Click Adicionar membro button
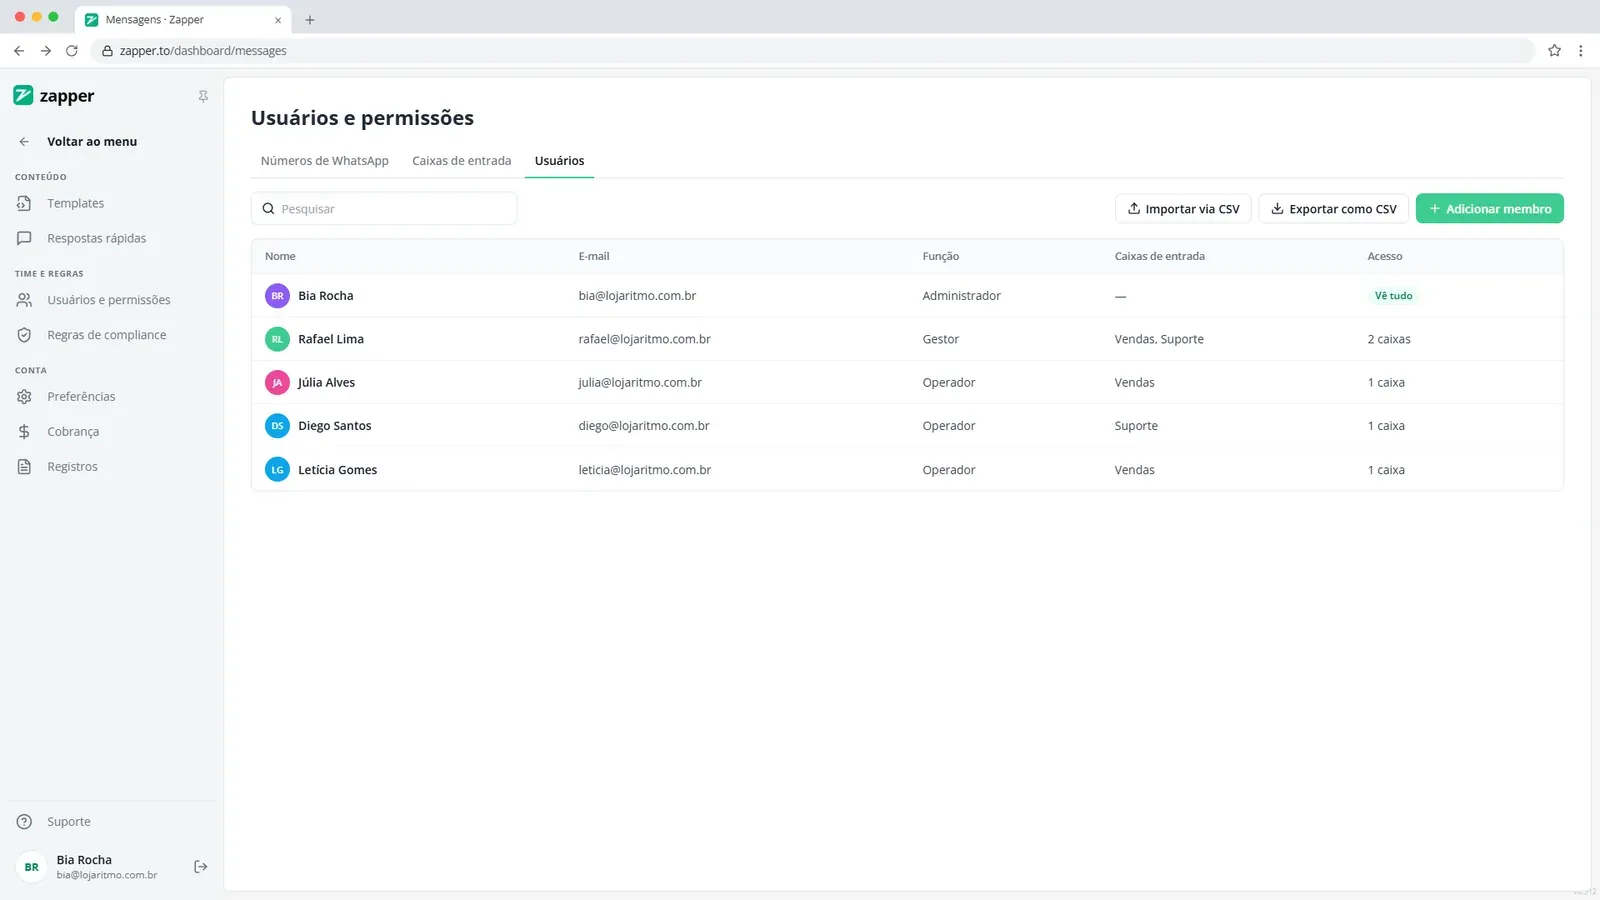This screenshot has width=1600, height=900. coord(1490,209)
